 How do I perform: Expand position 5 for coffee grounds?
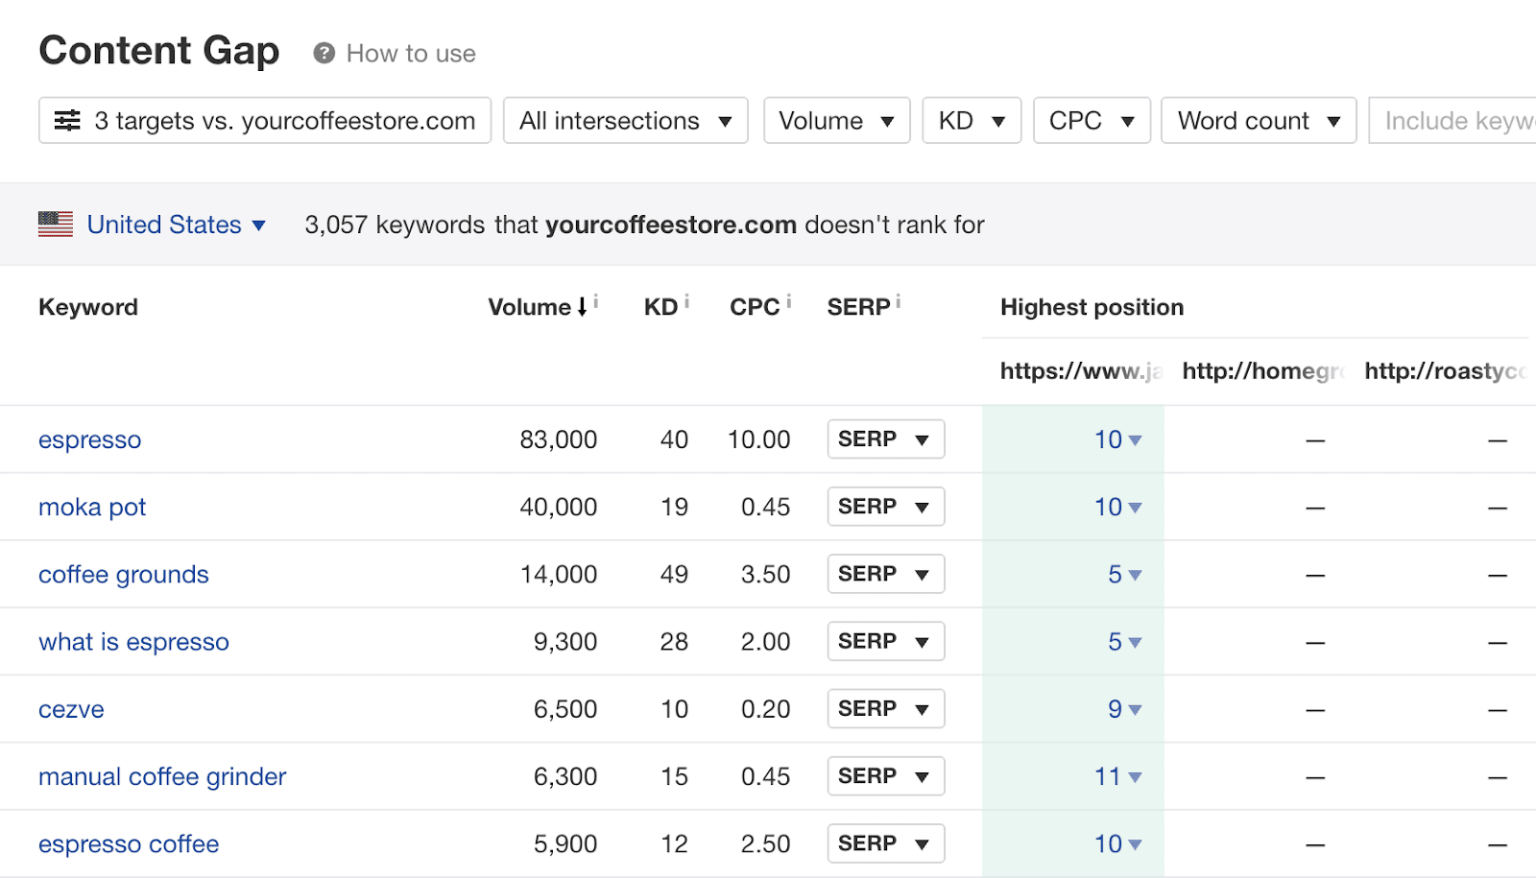click(x=1123, y=575)
